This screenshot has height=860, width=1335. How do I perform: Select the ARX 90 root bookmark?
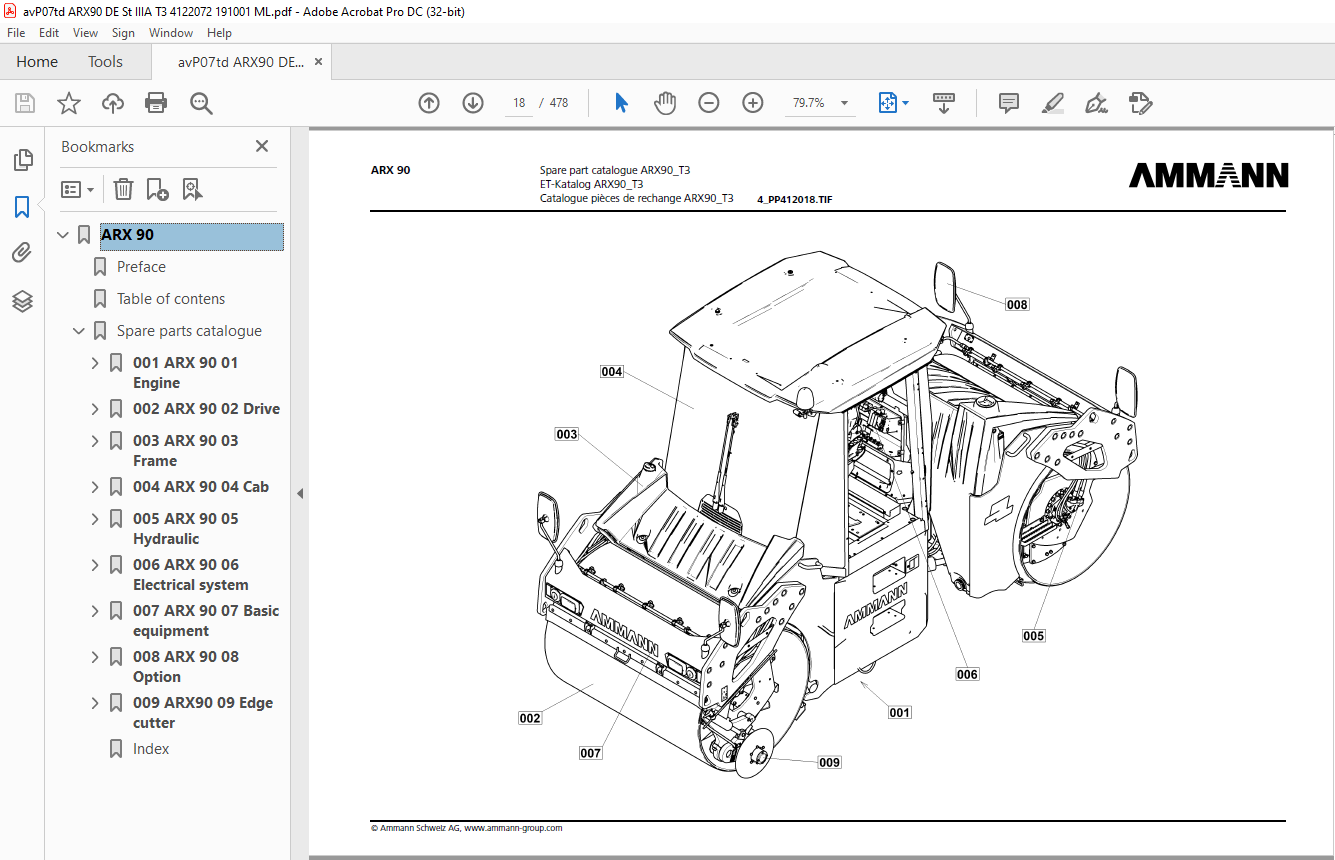[191, 236]
